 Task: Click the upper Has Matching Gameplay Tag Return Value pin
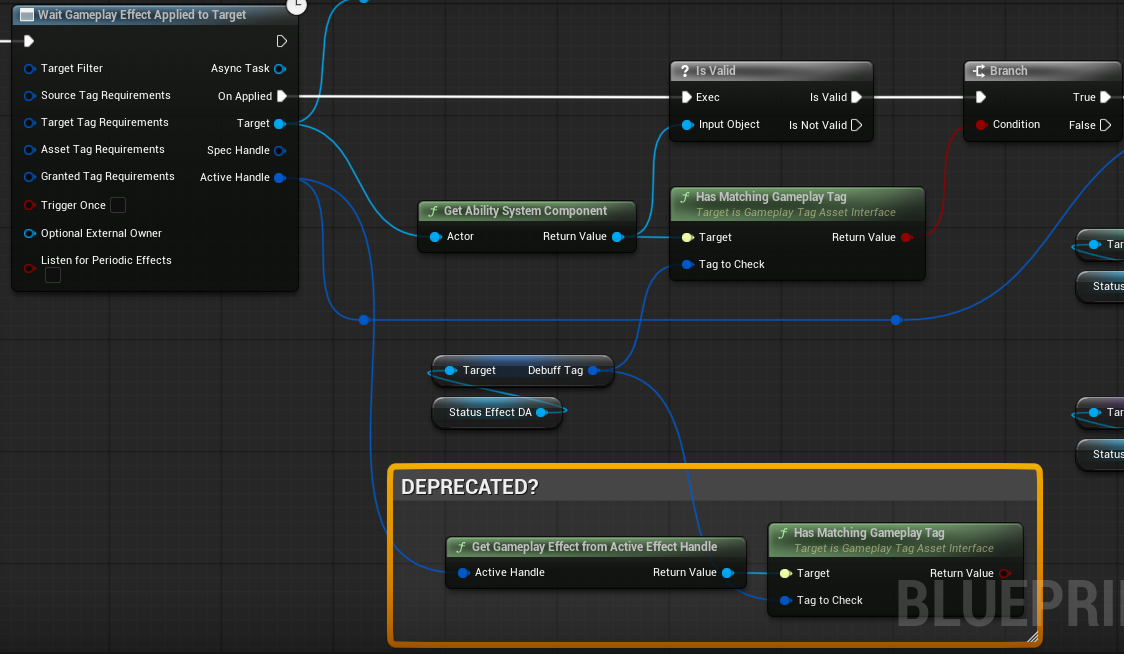pyautogui.click(x=907, y=237)
